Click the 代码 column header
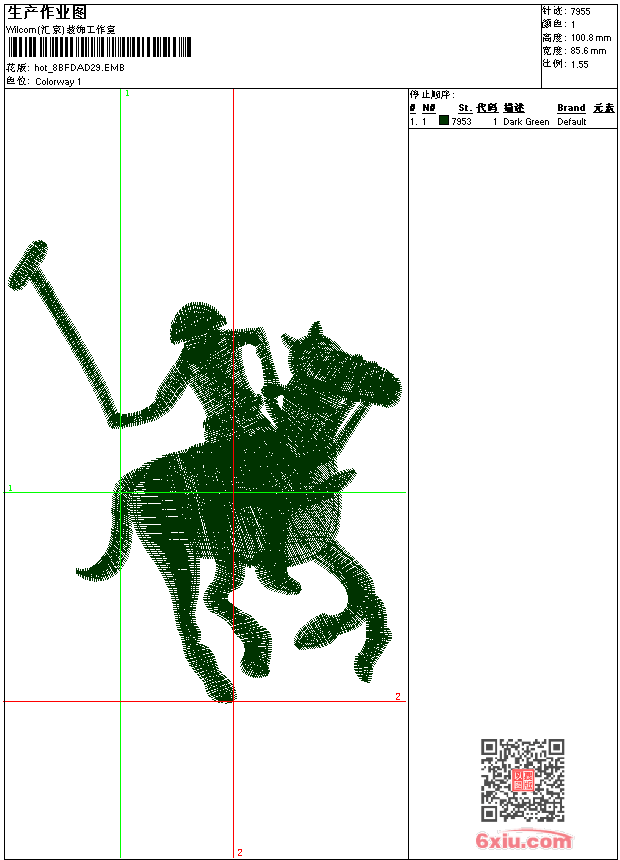Screen dimensions: 620x860 pyautogui.click(x=487, y=108)
